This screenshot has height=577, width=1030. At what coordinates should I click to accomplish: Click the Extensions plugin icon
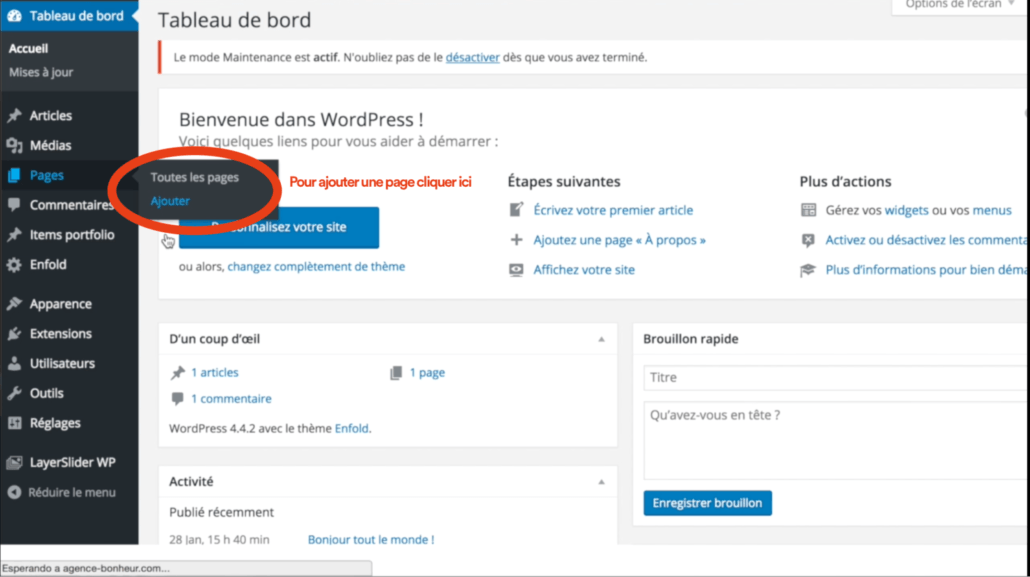click(14, 334)
